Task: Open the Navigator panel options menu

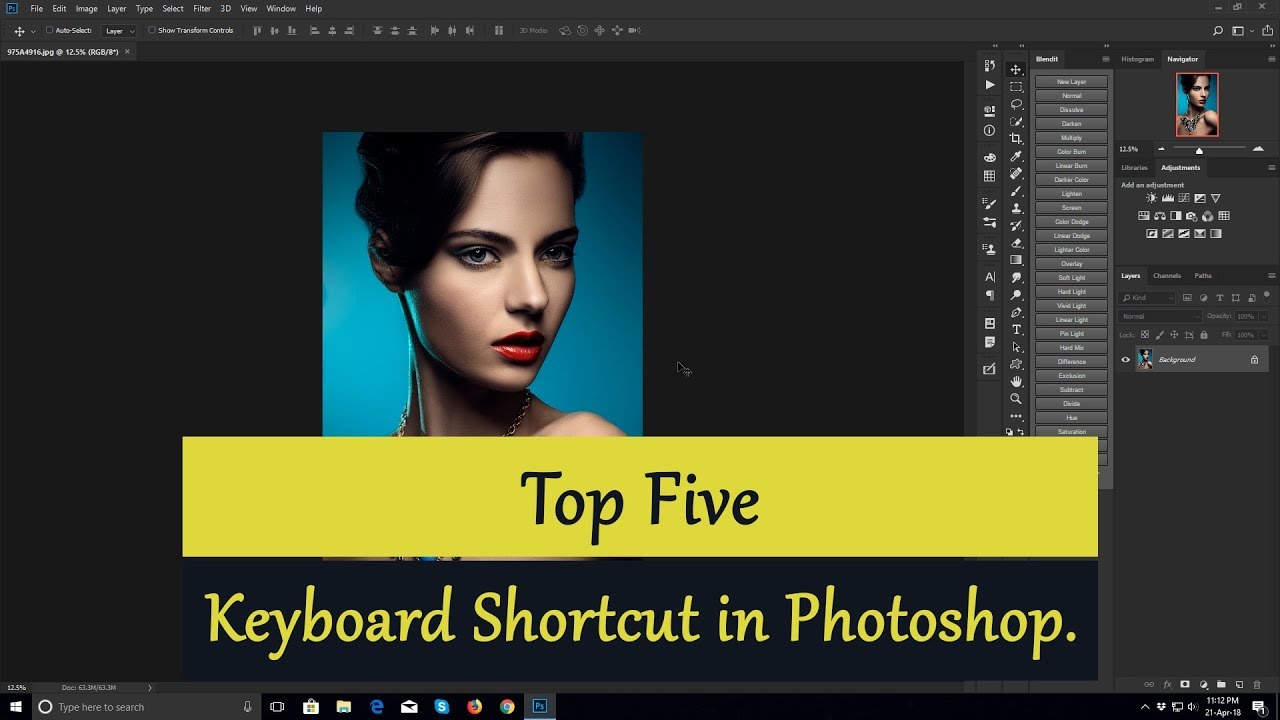Action: point(1272,59)
